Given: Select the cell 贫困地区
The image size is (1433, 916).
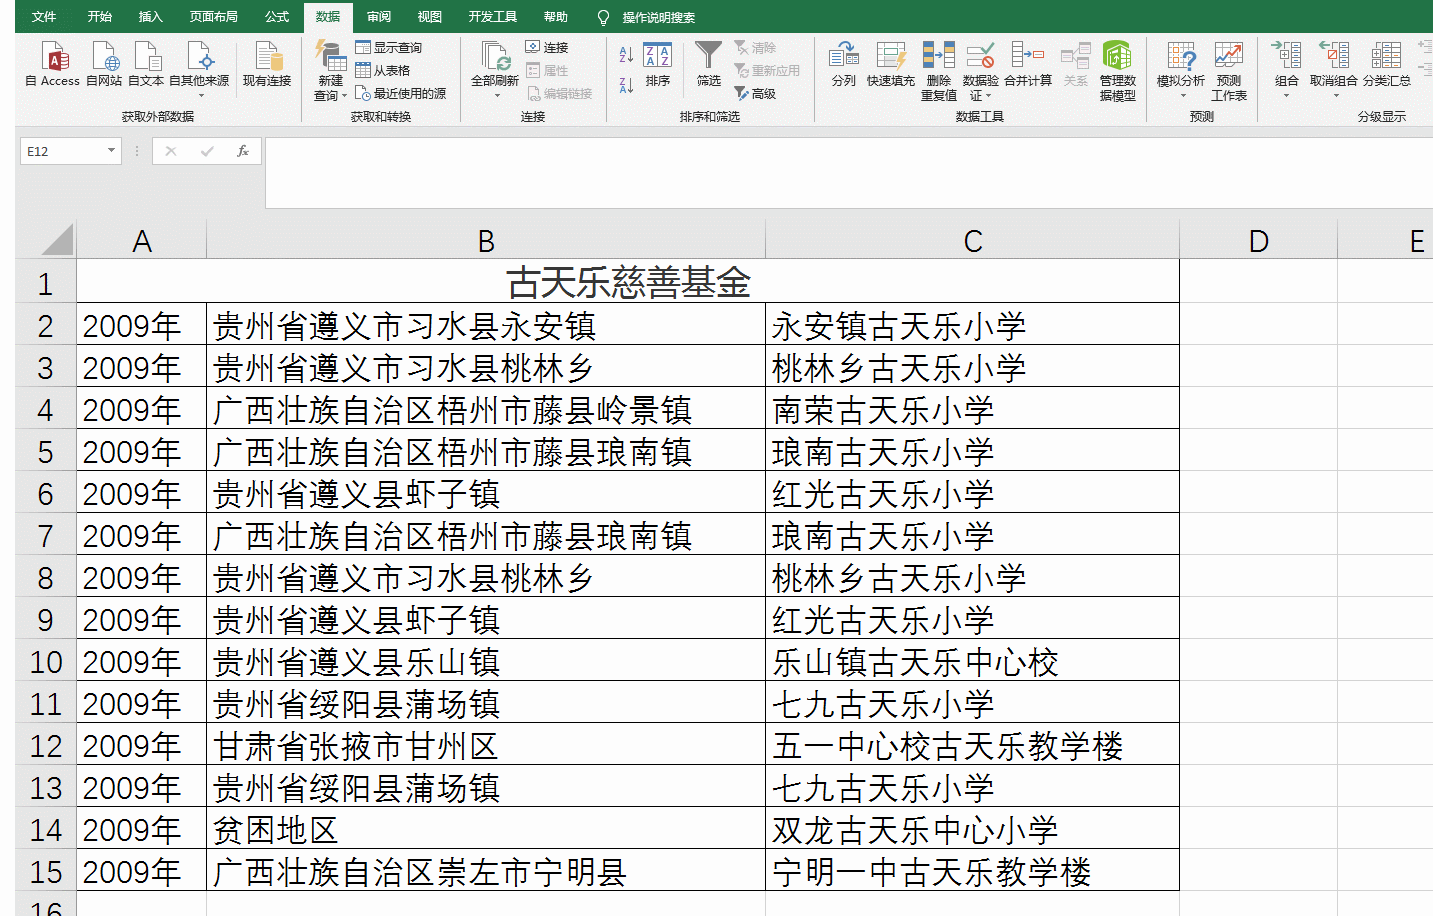Looking at the screenshot, I should coord(486,829).
